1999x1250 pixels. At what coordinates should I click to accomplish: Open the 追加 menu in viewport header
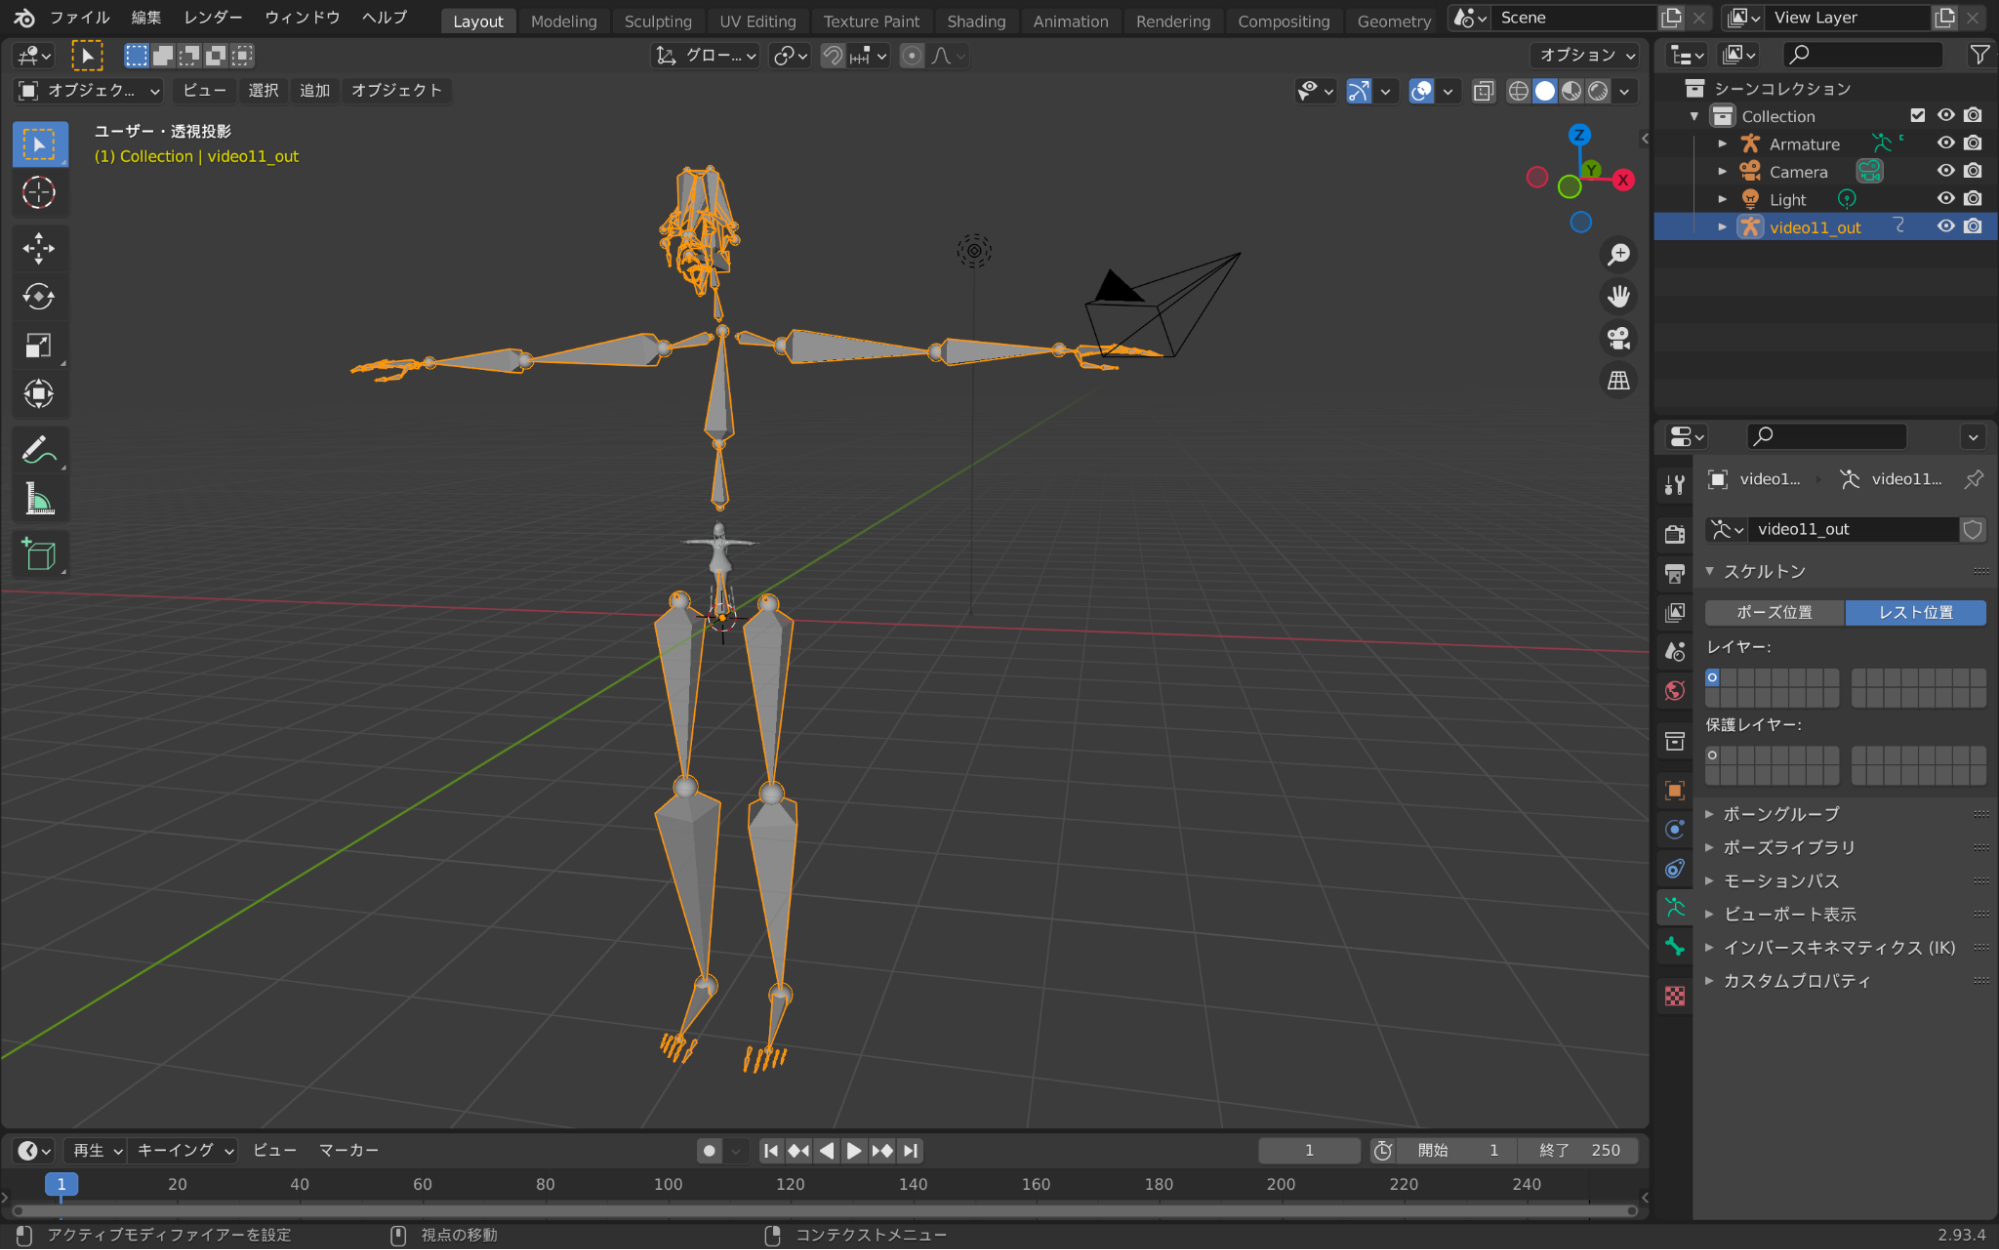[x=315, y=91]
